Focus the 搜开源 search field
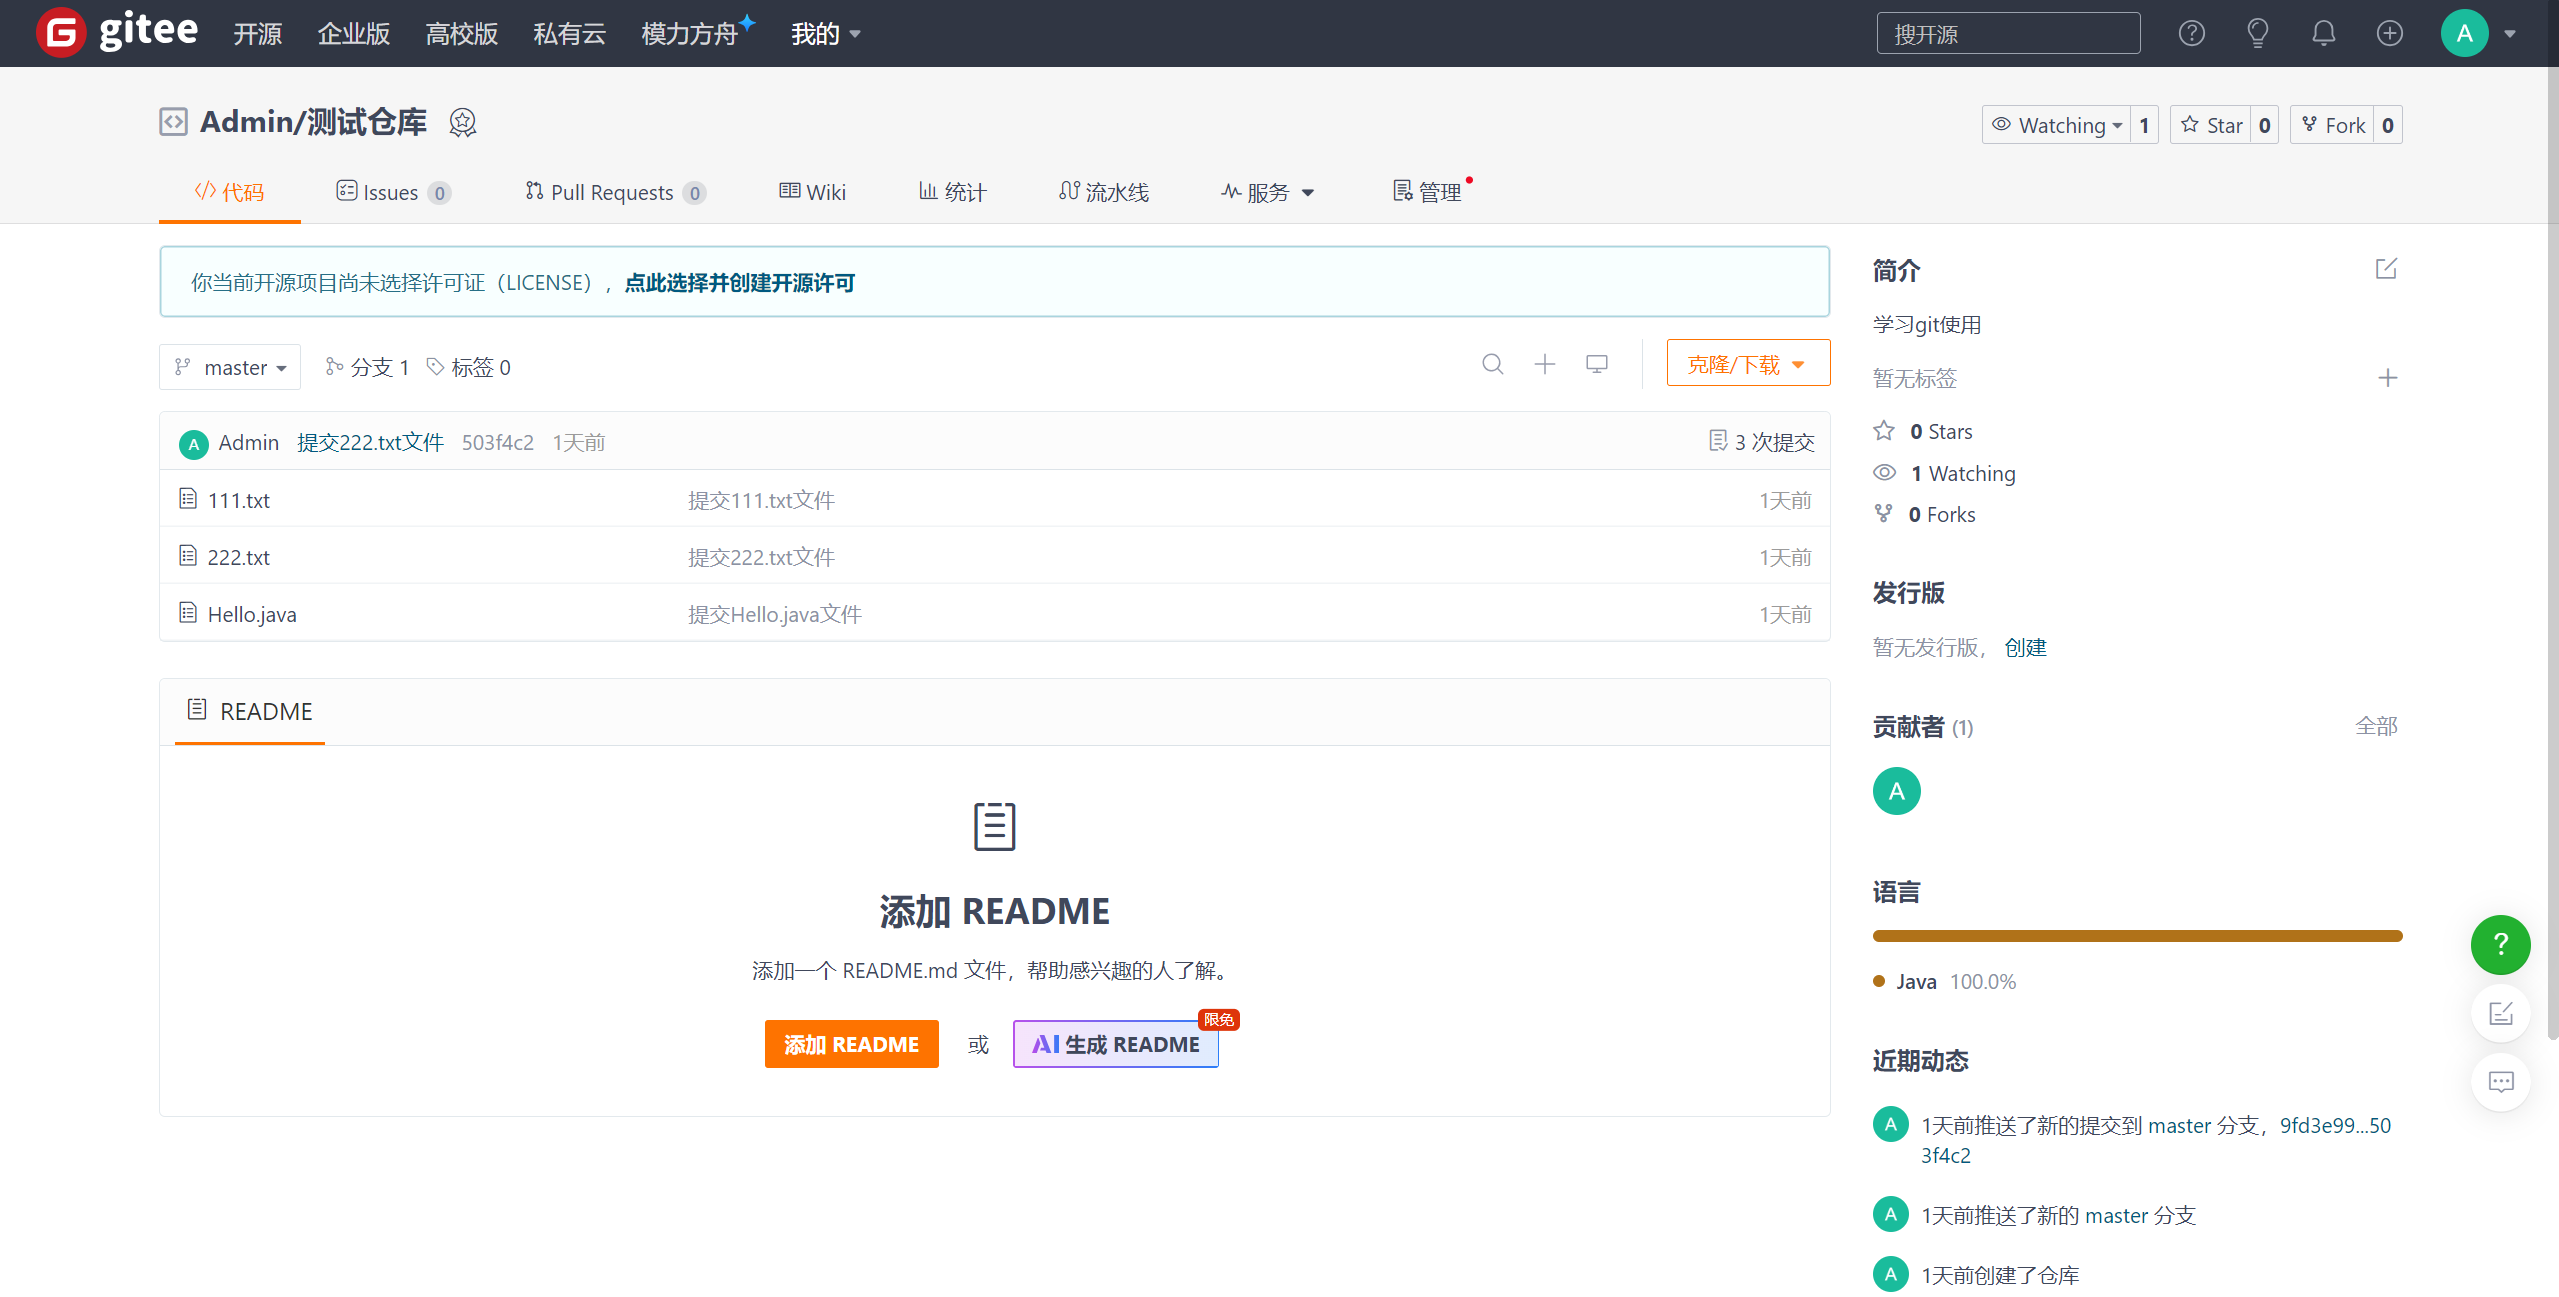 [x=2007, y=34]
